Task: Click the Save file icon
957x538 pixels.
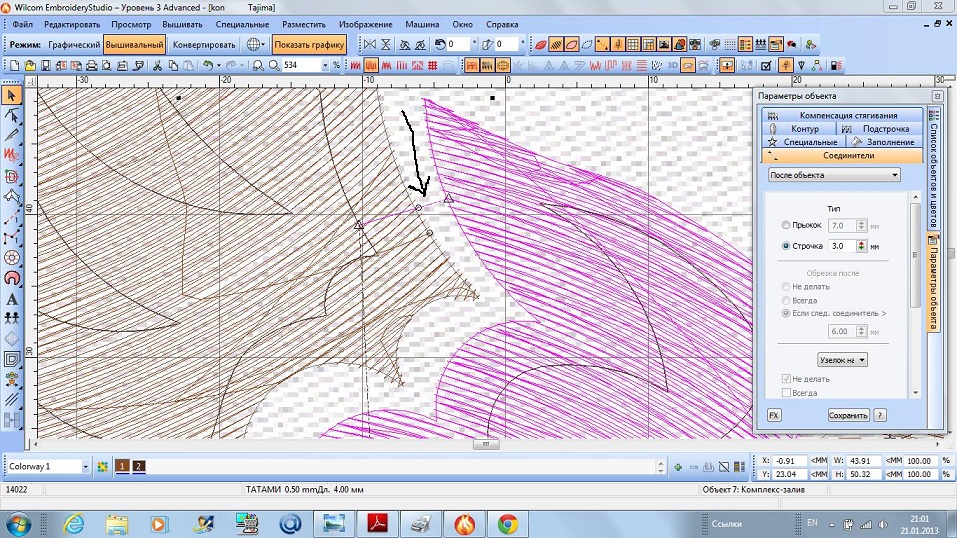Action: 46,65
